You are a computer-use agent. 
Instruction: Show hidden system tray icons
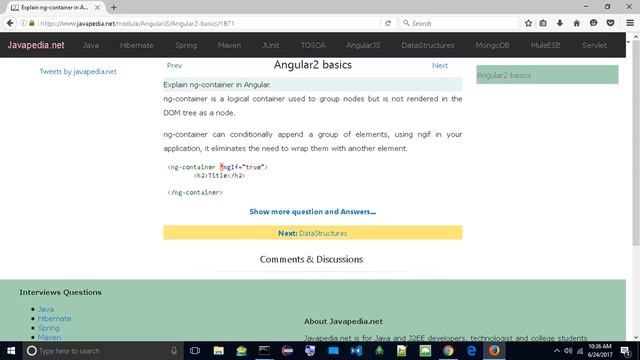click(557, 351)
